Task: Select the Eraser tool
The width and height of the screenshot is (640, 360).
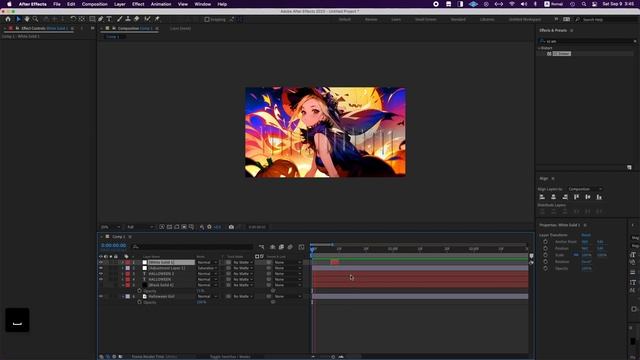Action: point(136,19)
